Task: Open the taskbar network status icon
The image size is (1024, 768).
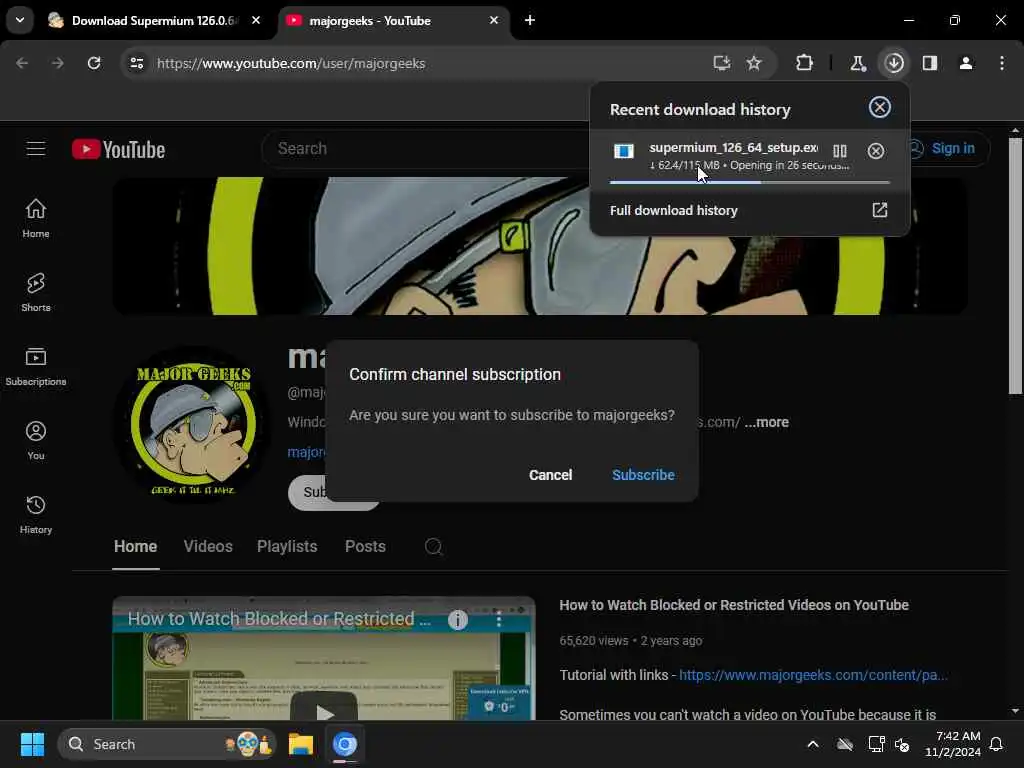Action: click(x=876, y=744)
